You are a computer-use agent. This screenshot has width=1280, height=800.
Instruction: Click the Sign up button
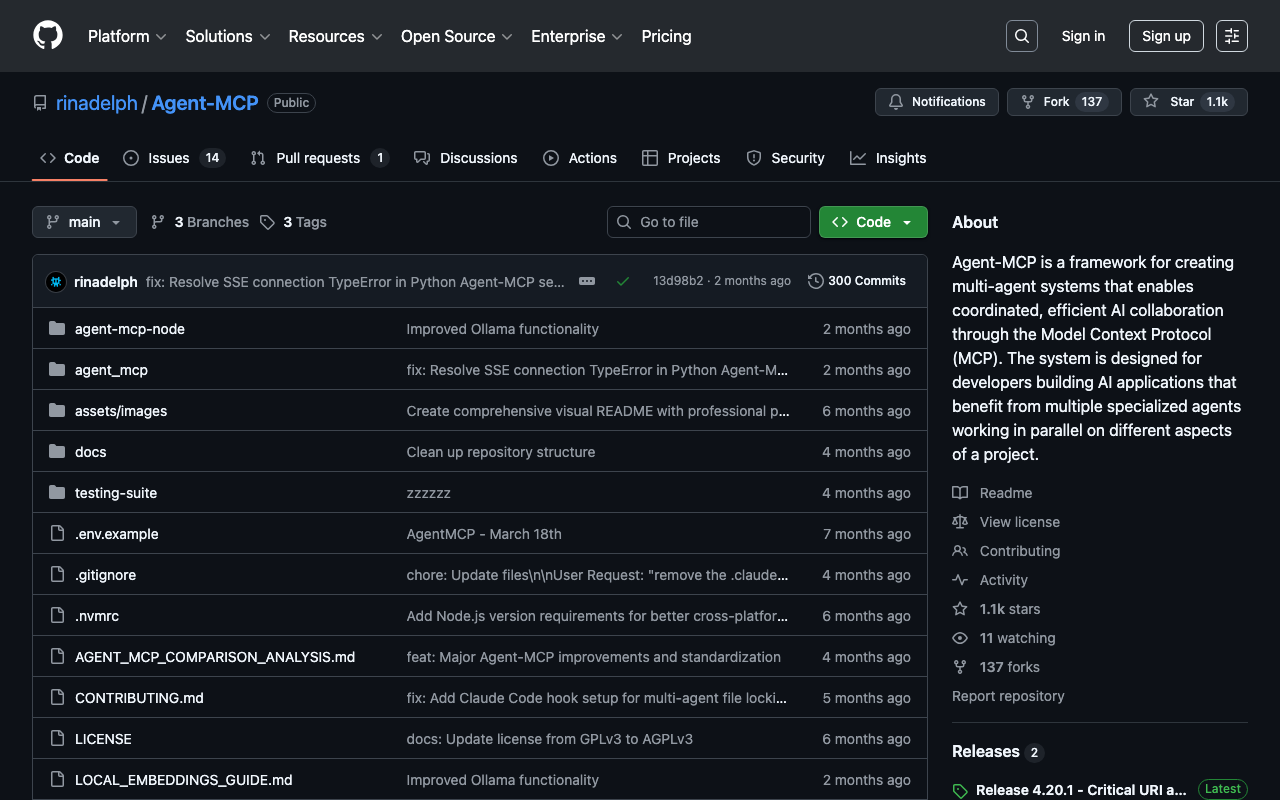pyautogui.click(x=1165, y=36)
